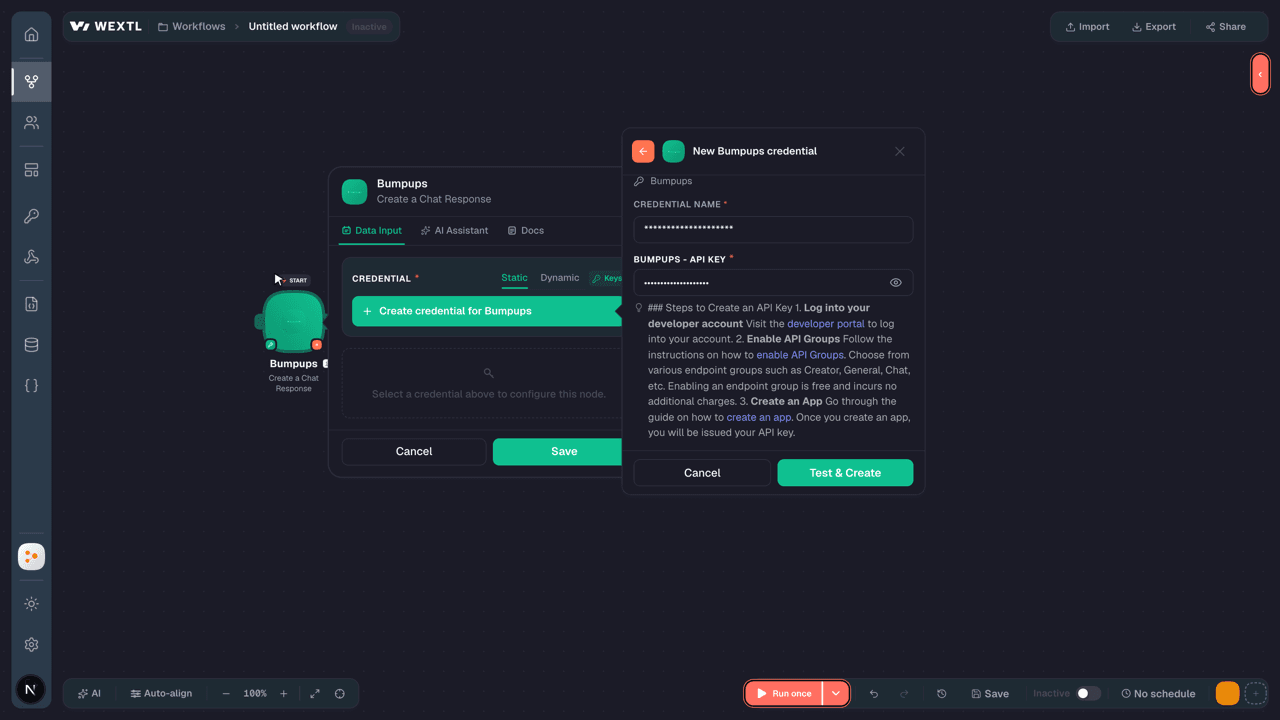
Task: Open the webhooks icon in sidebar
Action: point(31,257)
